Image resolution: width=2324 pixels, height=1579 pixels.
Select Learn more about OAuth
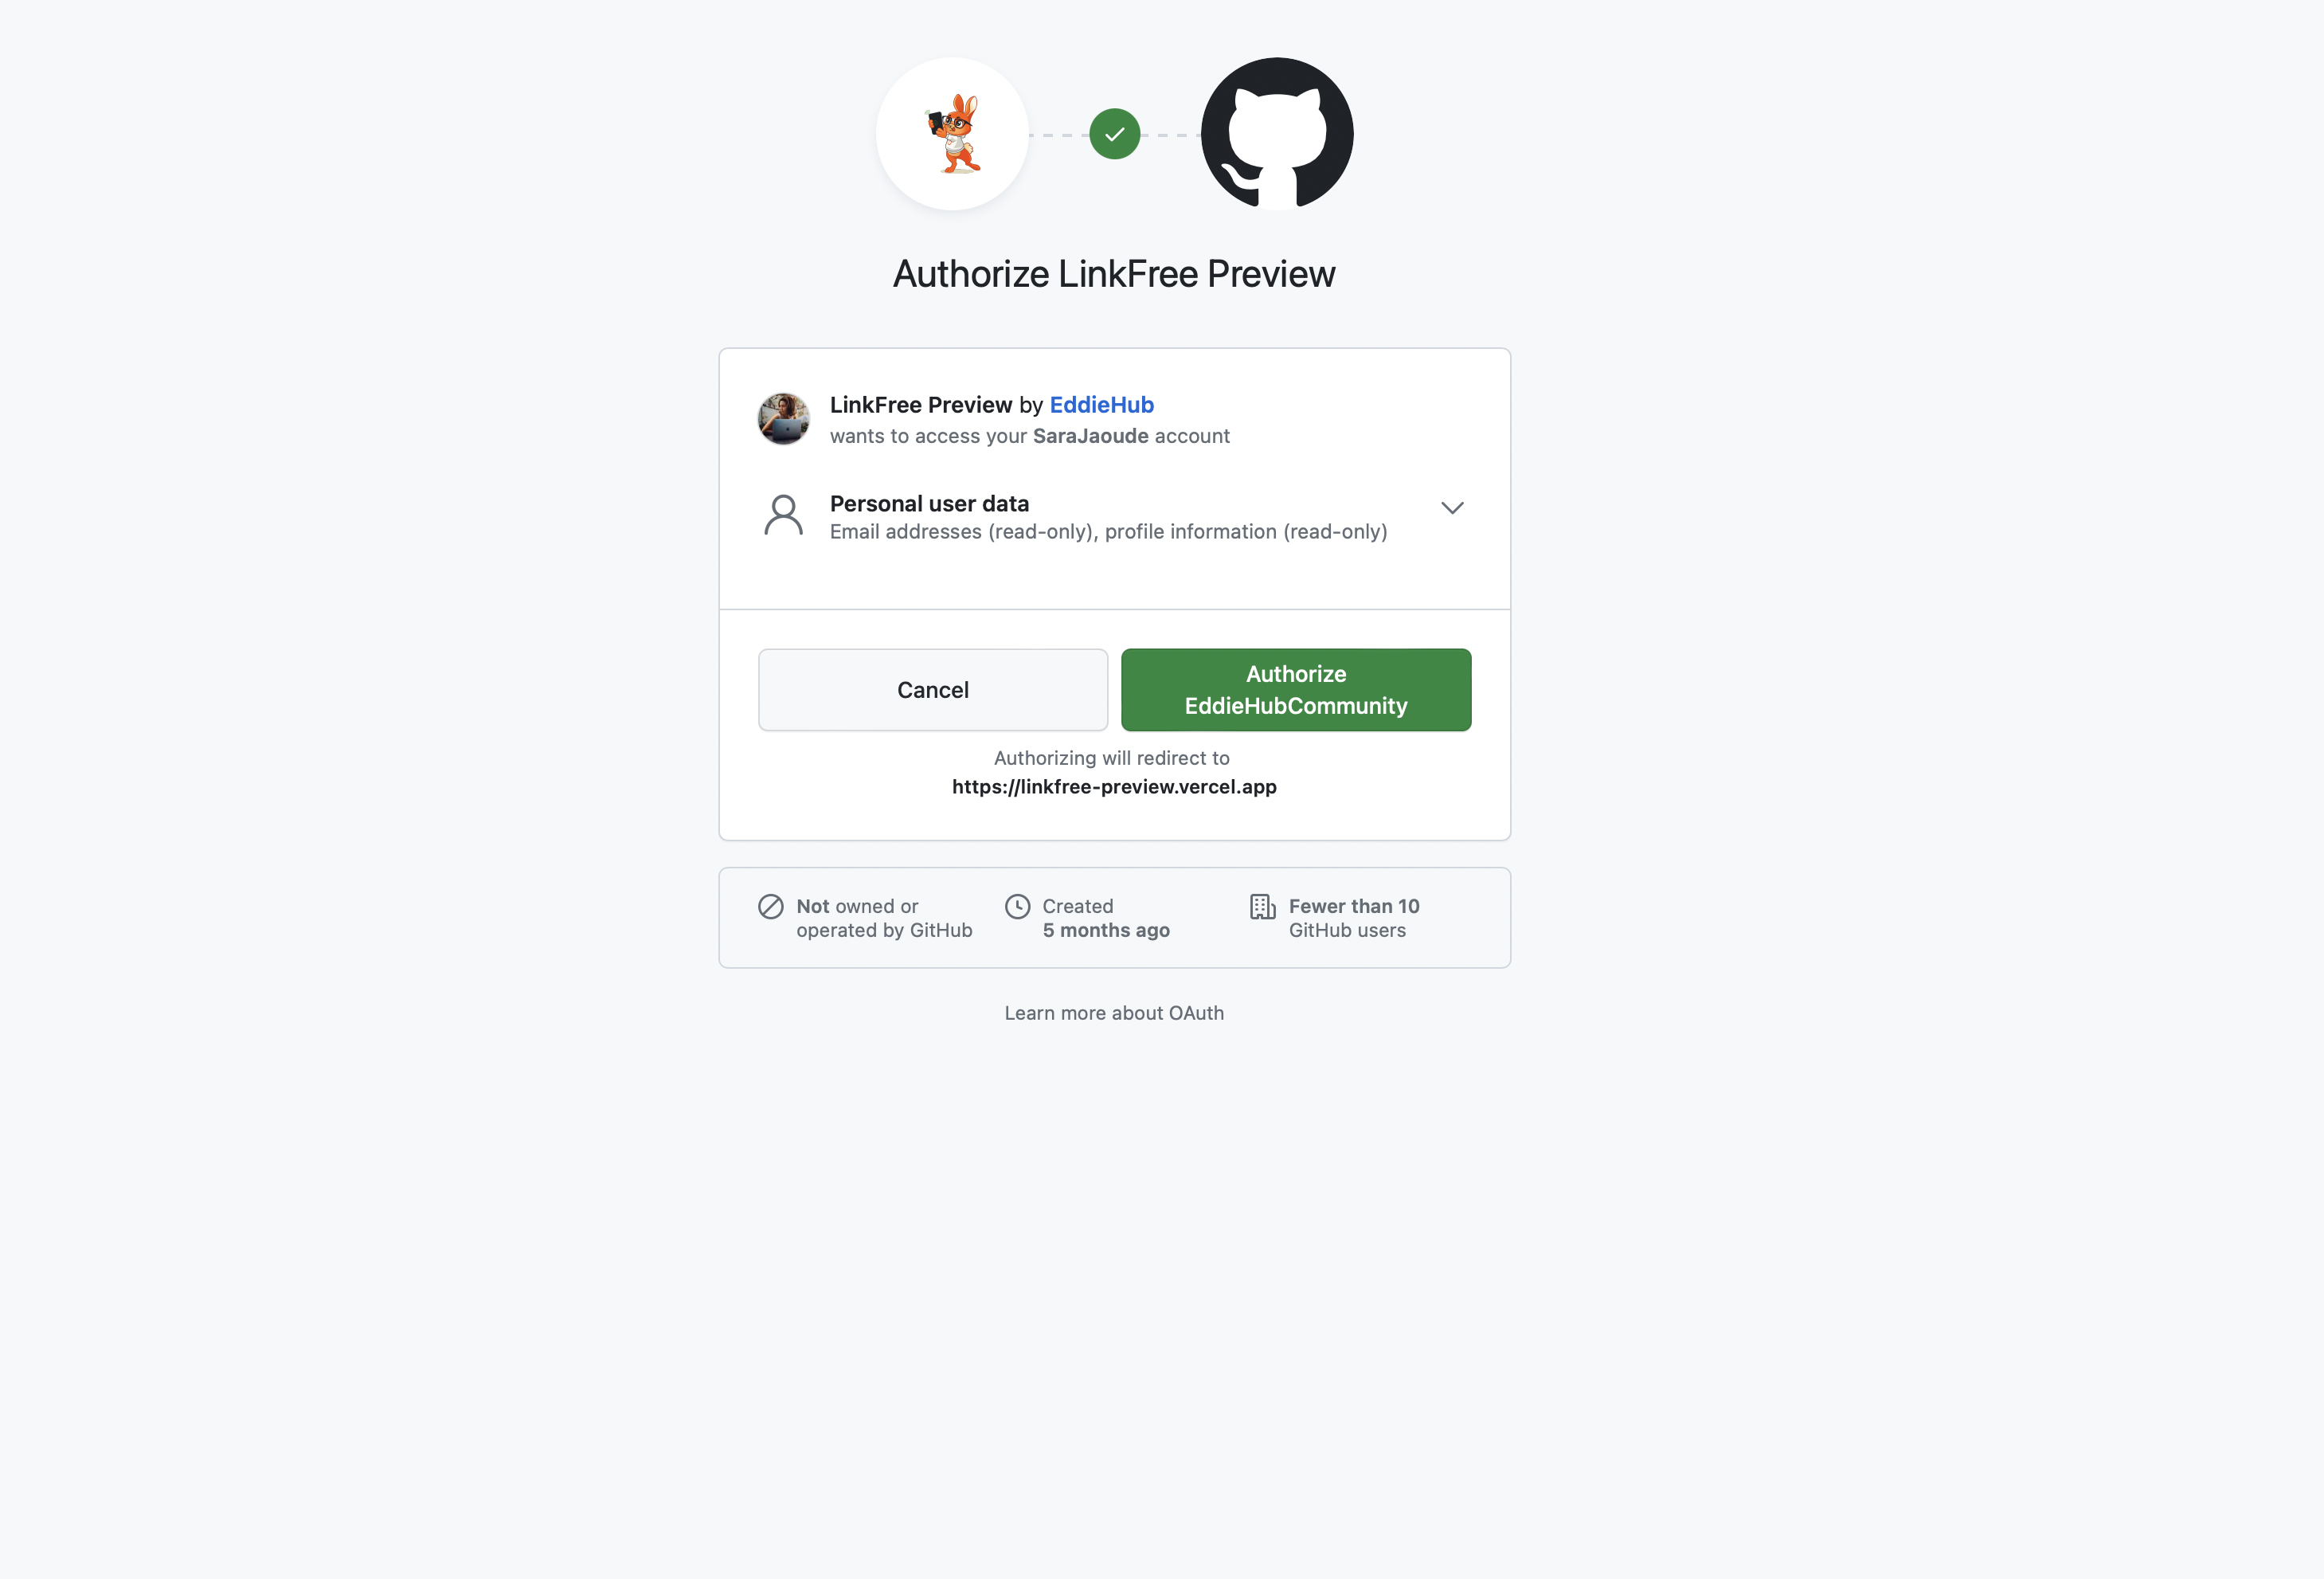point(1114,1013)
